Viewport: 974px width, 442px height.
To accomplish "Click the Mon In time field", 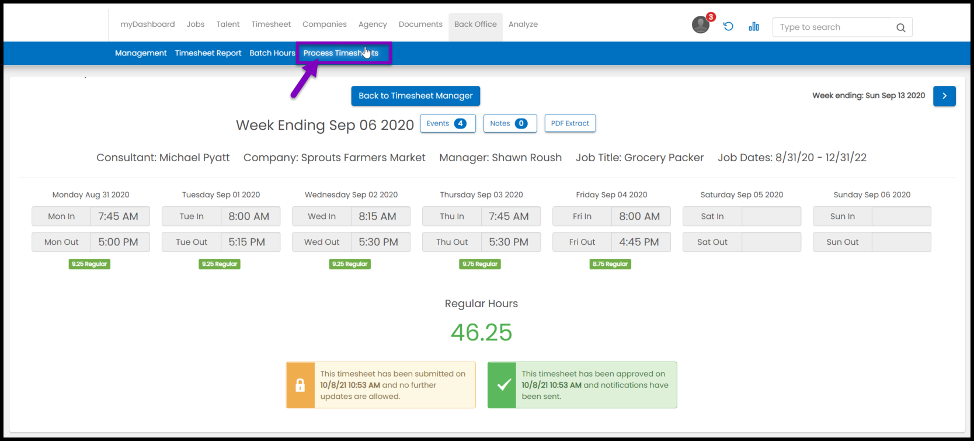I will [120, 216].
